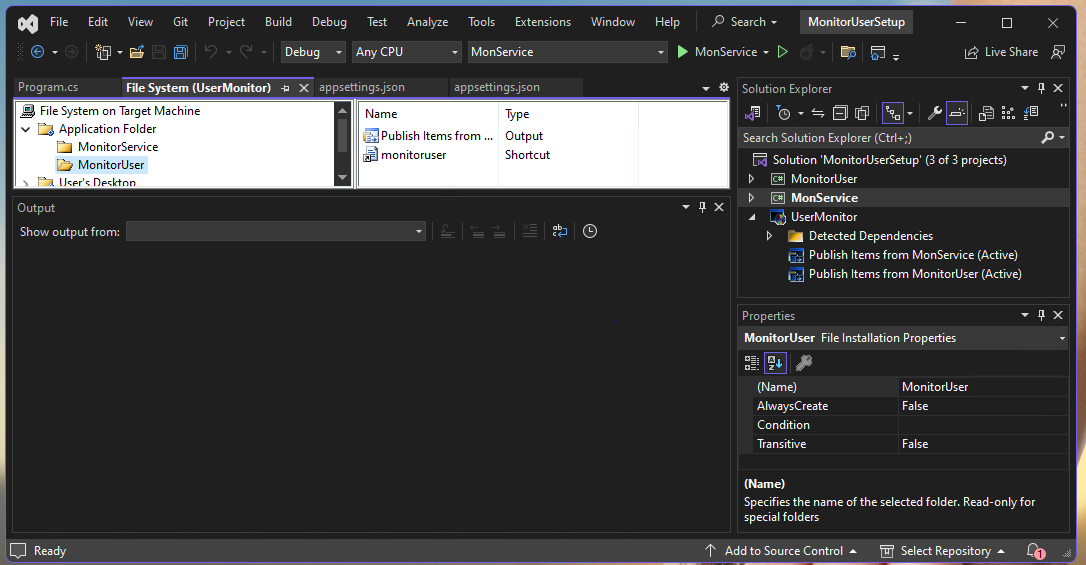Viewport: 1086px width, 565px height.
Task: Open the active documents list dropdown arrow
Action: pyautogui.click(x=706, y=88)
